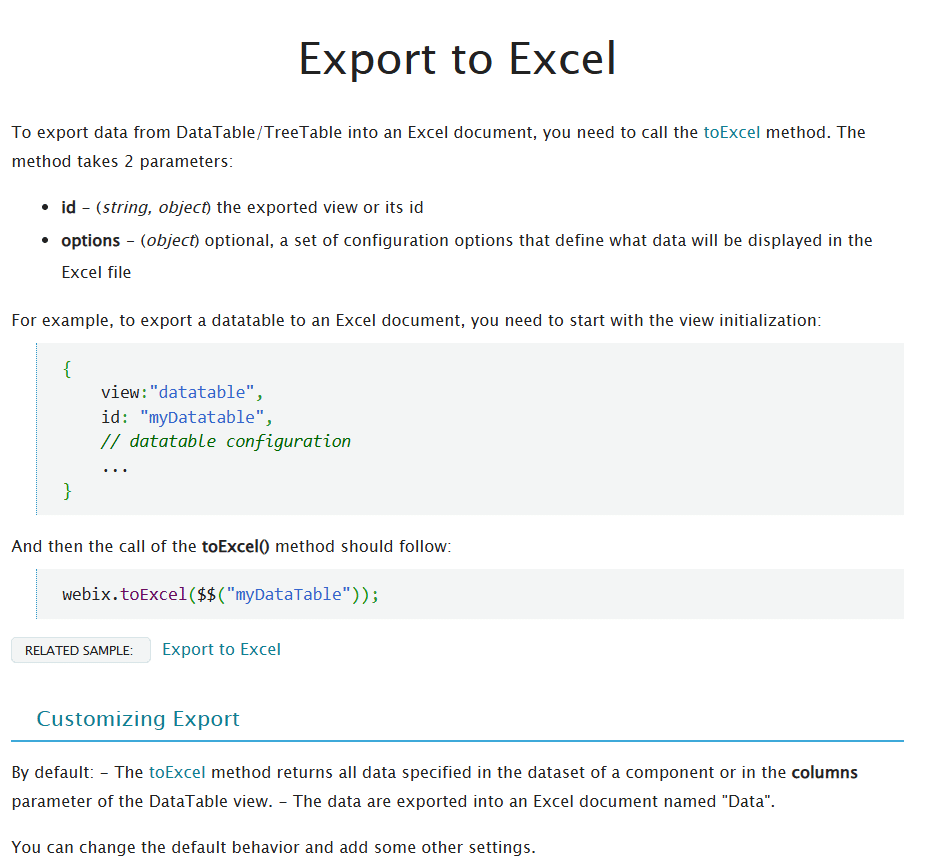Select "myDatatable" string in the first code snippet

[x=203, y=417]
